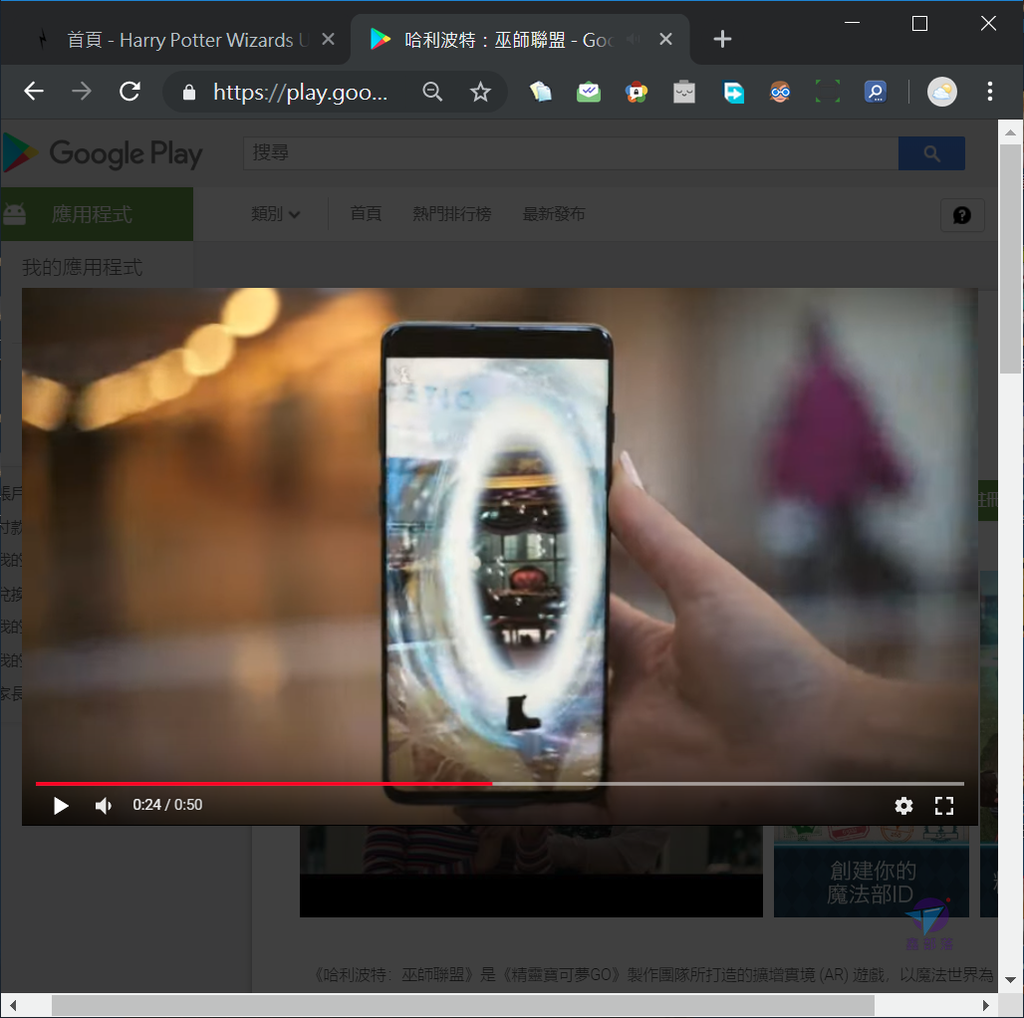Play the video in the overlay

[61, 806]
